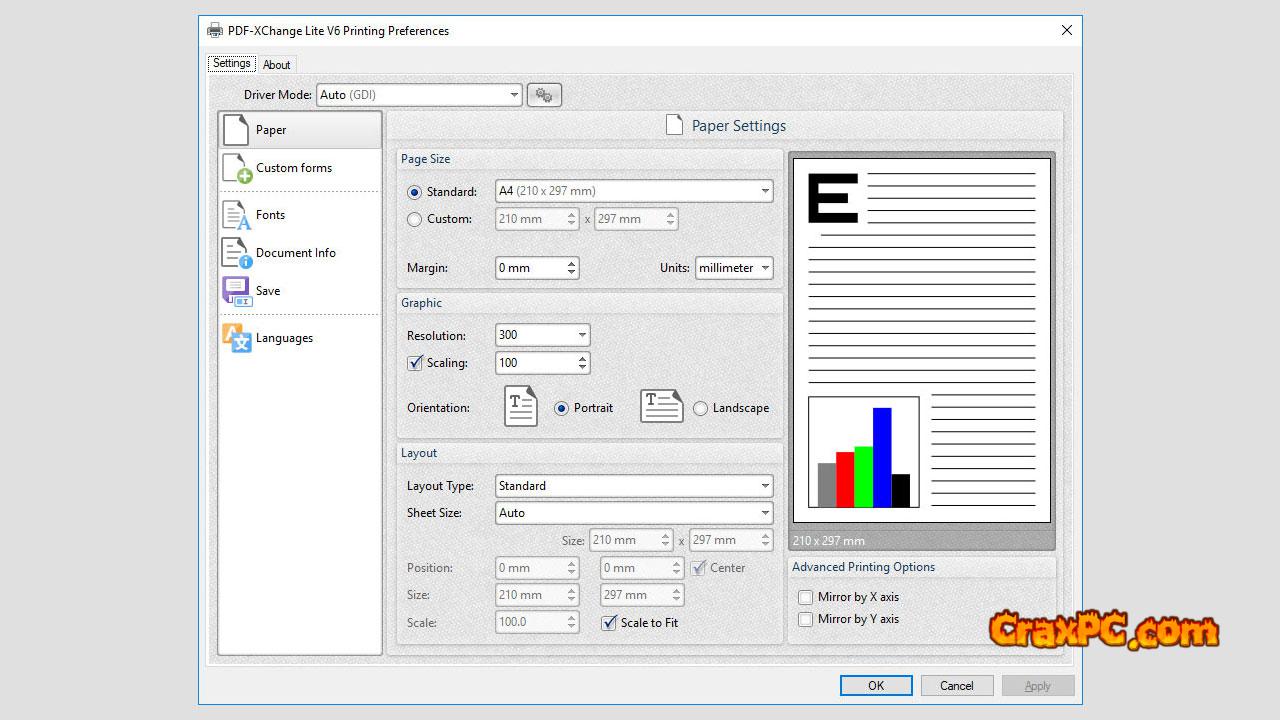
Task: Open the Languages section icon
Action: point(236,338)
